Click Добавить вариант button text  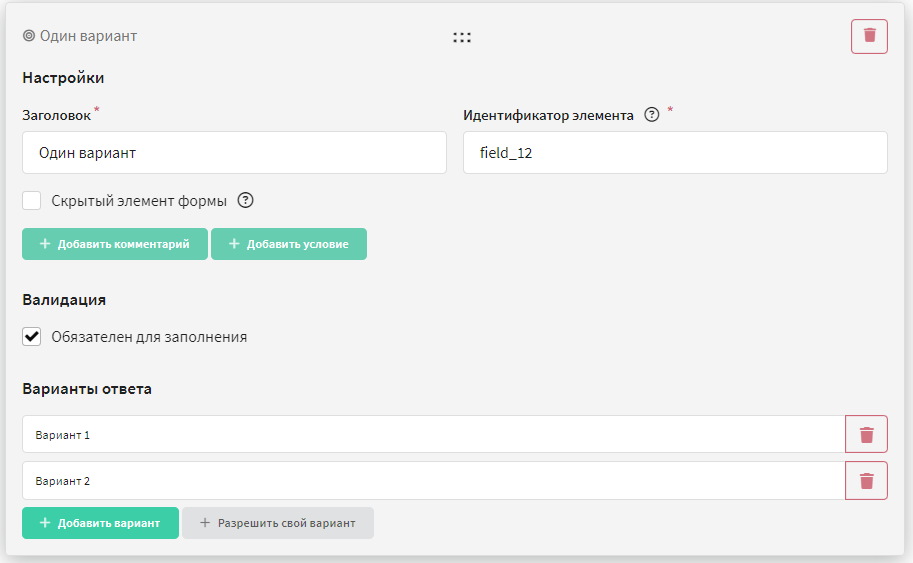pyautogui.click(x=109, y=523)
